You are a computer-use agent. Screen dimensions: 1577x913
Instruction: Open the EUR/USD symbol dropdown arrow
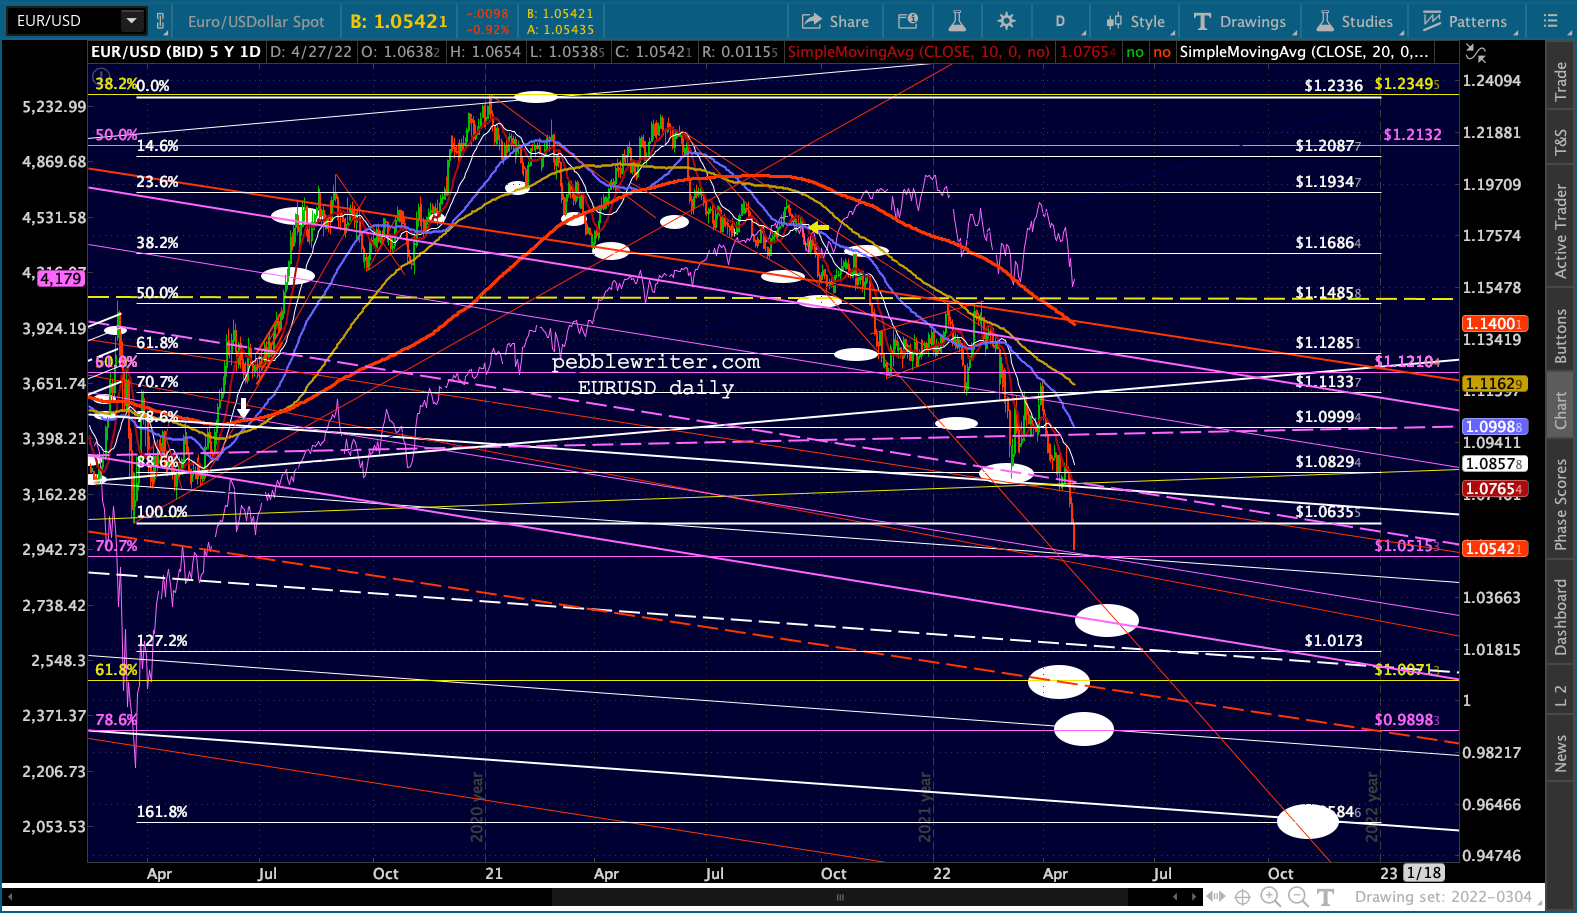(x=131, y=20)
